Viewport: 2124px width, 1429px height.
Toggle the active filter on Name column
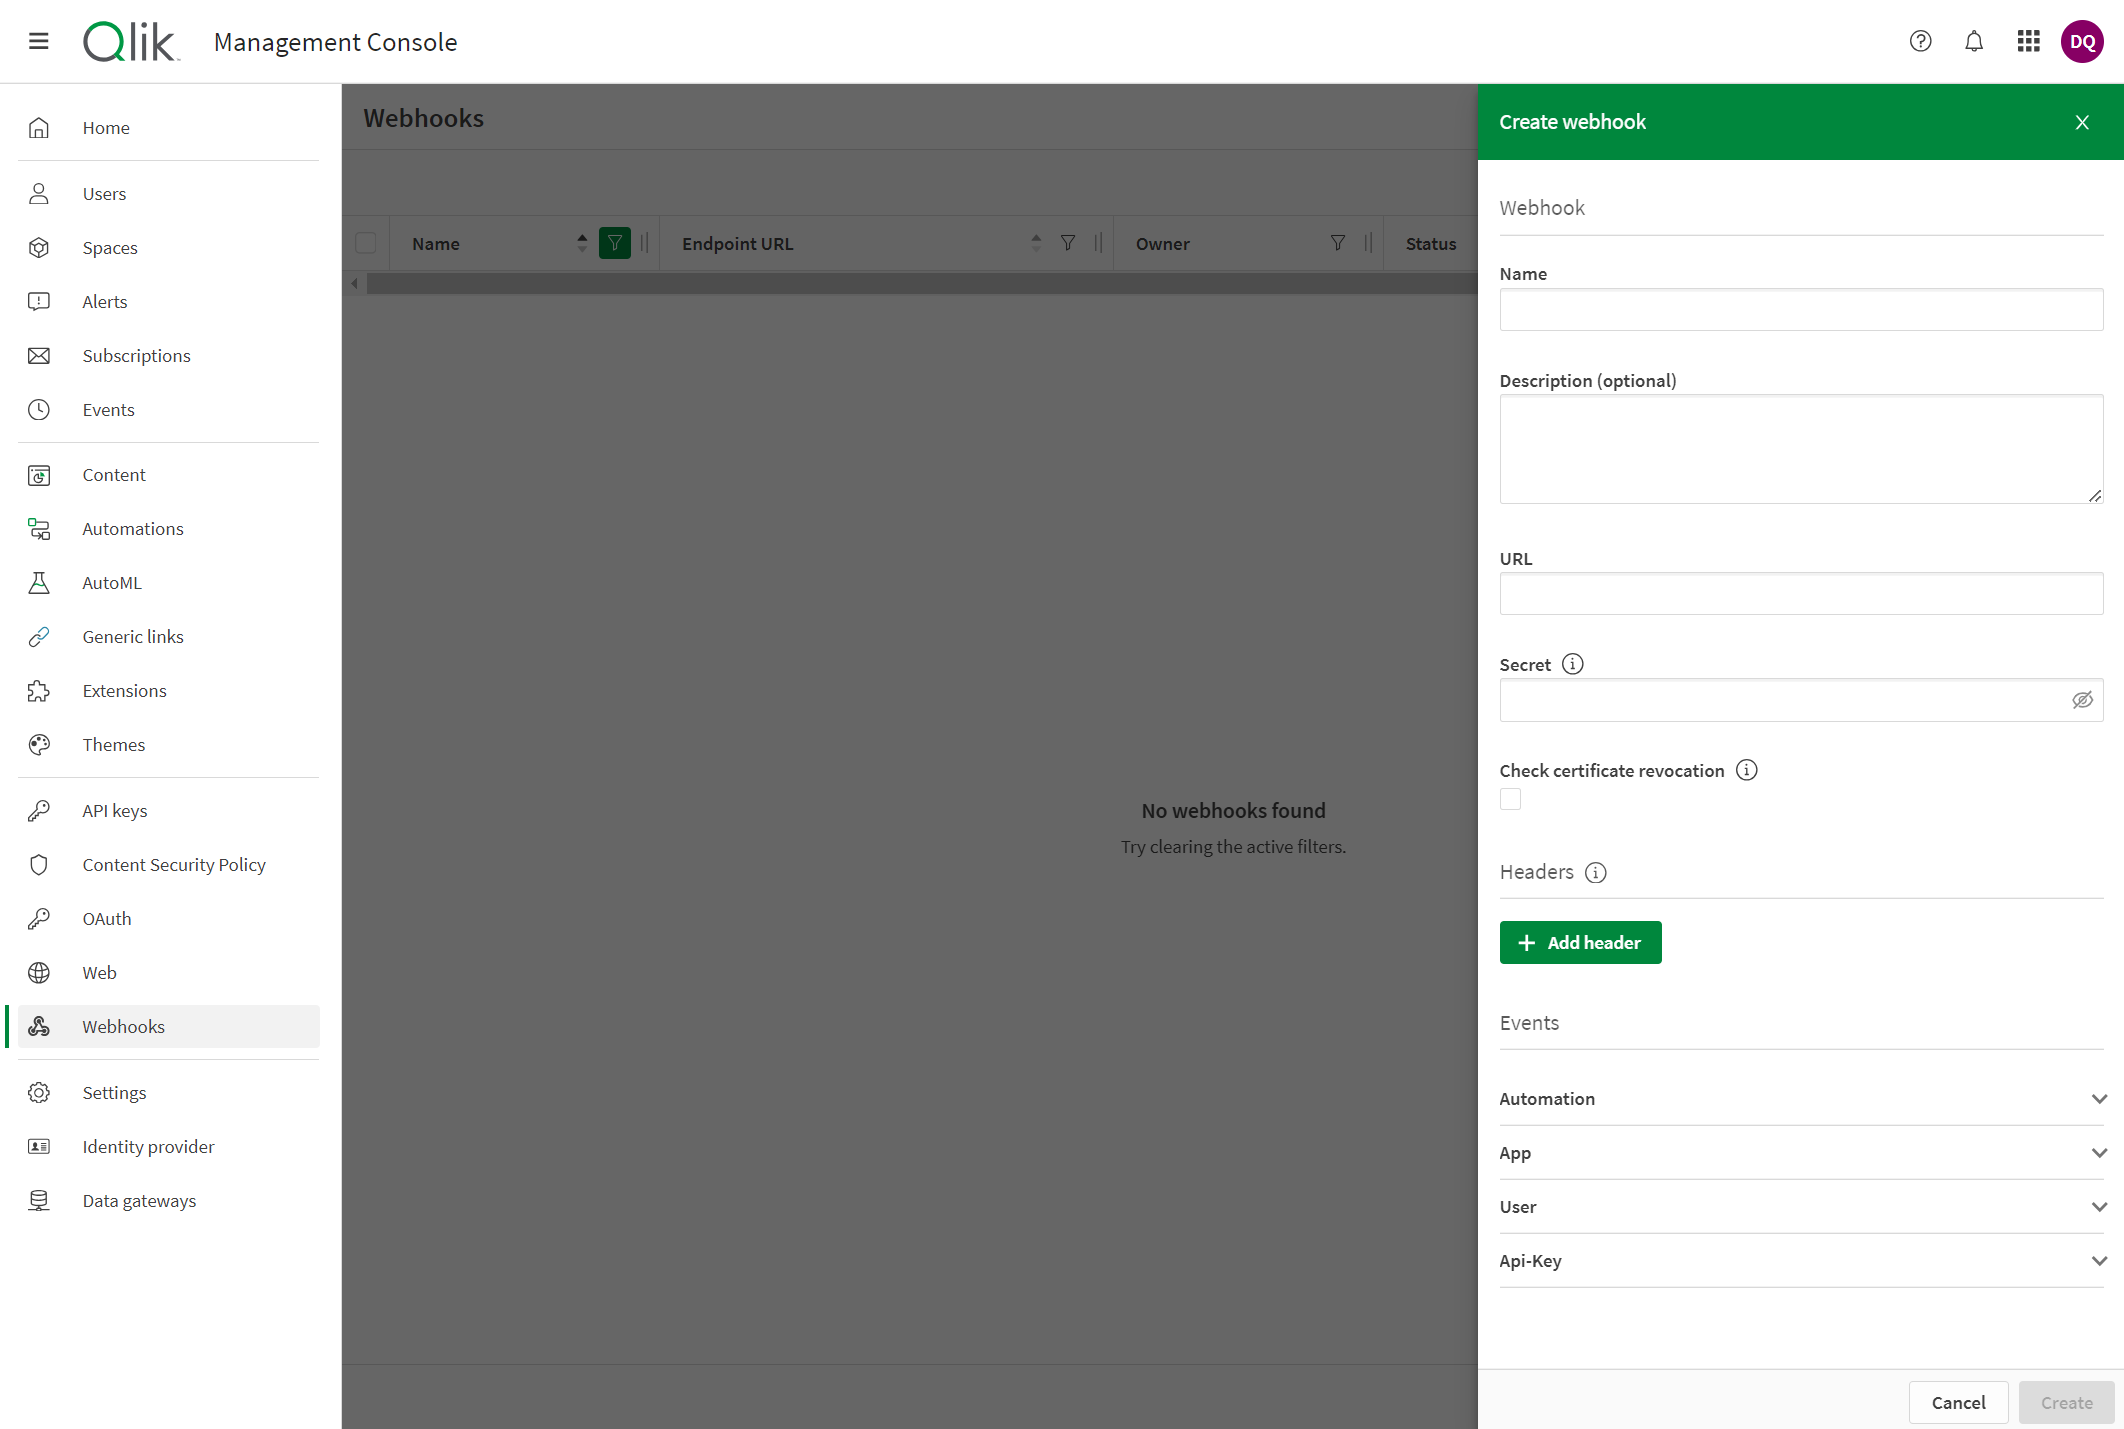pyautogui.click(x=614, y=242)
